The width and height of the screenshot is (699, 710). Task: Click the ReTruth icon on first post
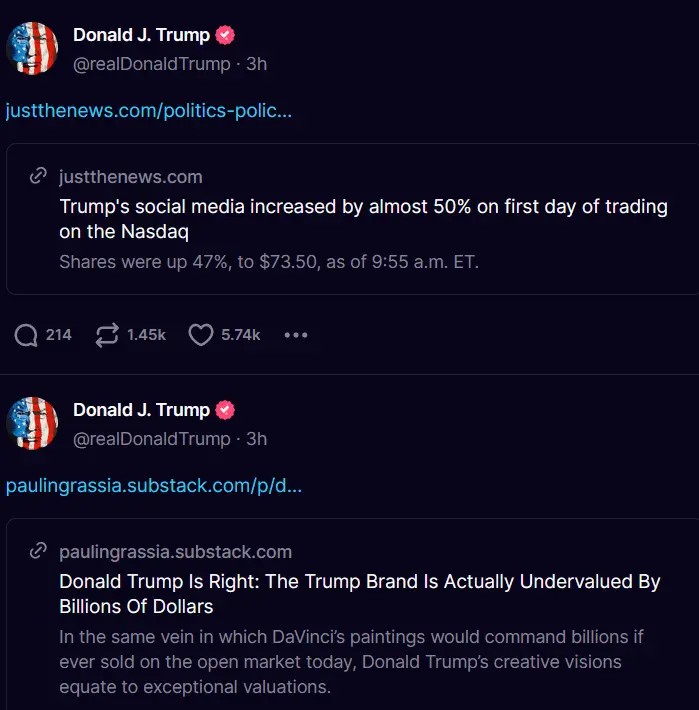click(x=107, y=335)
